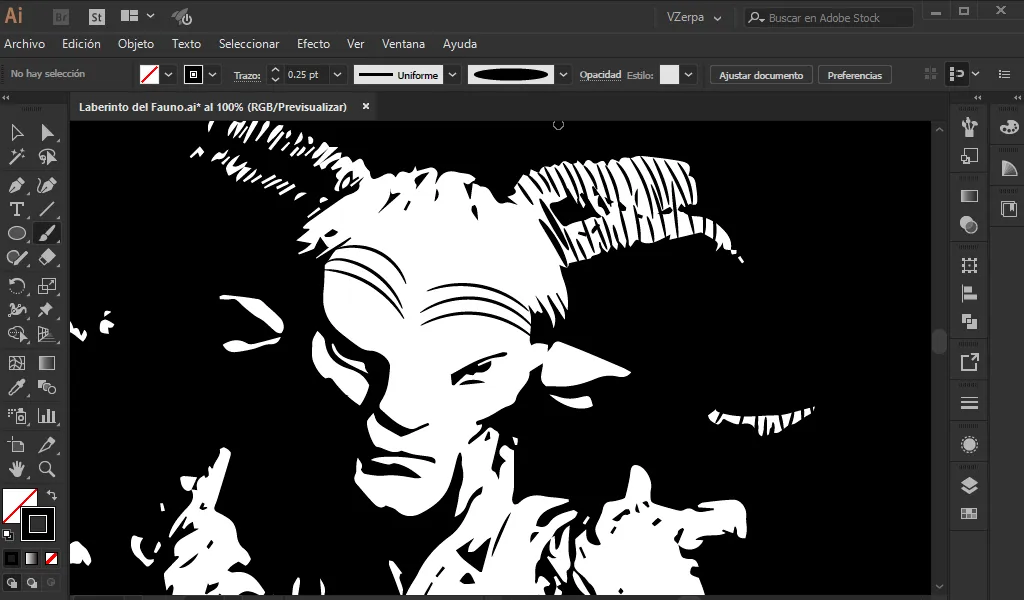Open the Ventana menu
1024x600 pixels.
[x=404, y=44]
